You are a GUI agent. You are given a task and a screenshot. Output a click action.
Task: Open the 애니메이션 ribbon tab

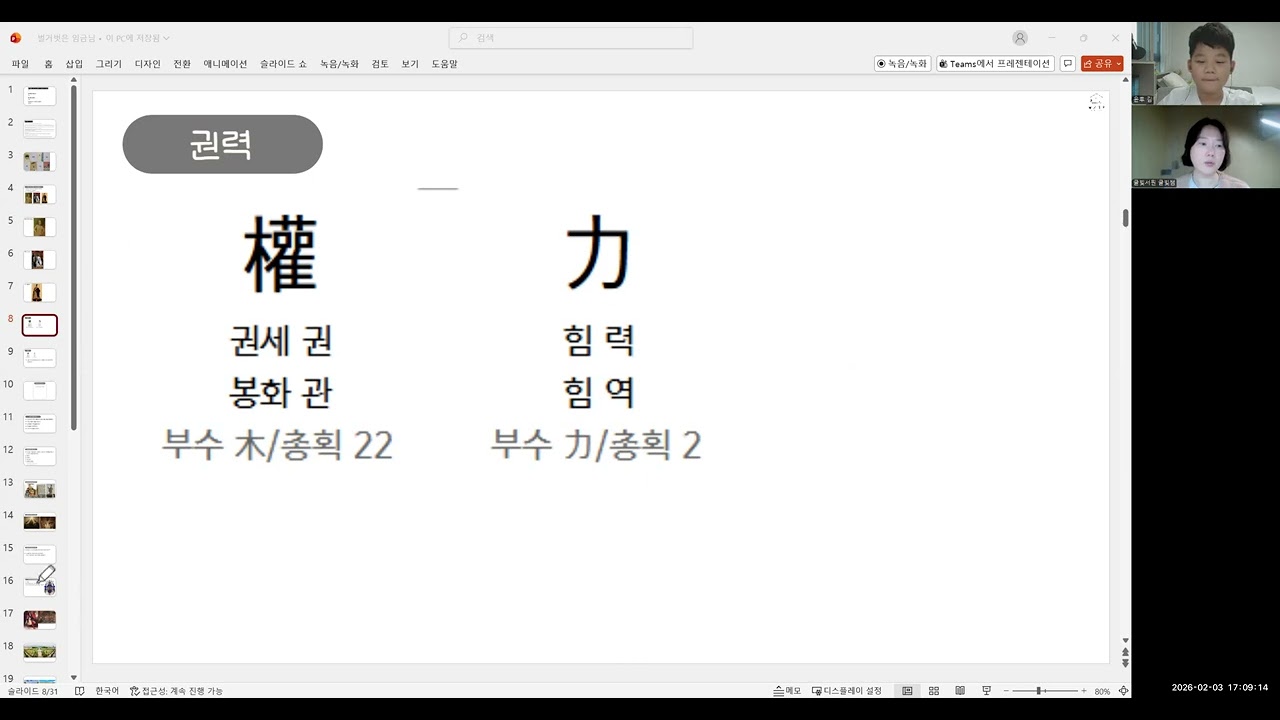[x=225, y=64]
